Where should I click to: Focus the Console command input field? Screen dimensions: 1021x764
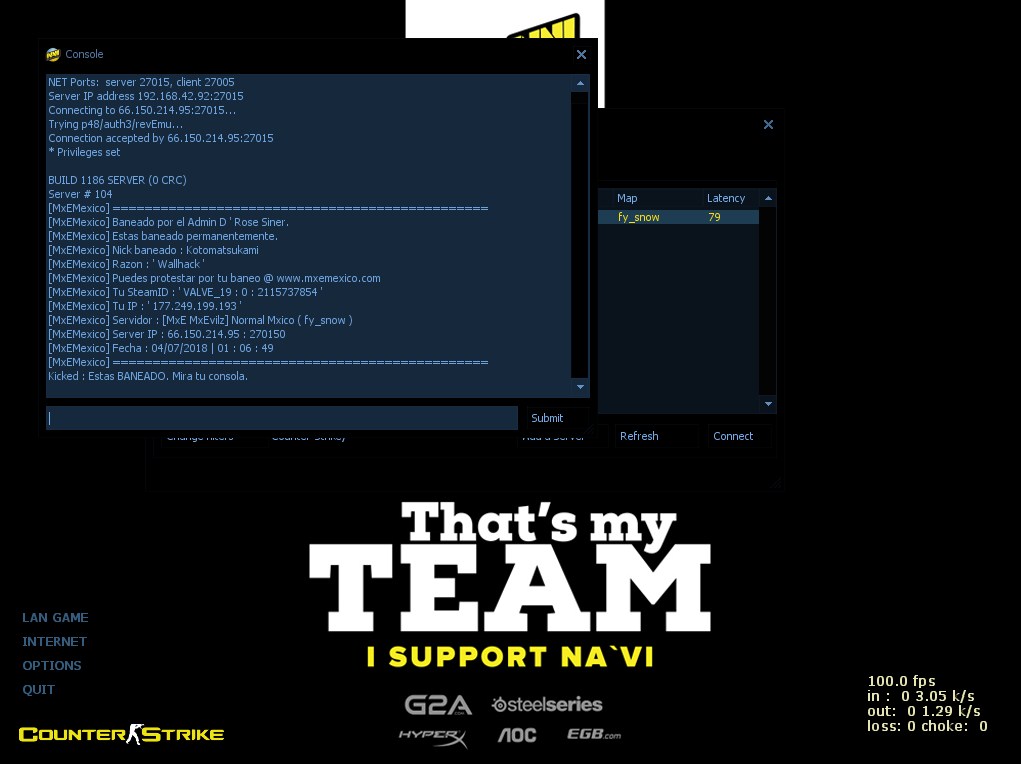[282, 418]
